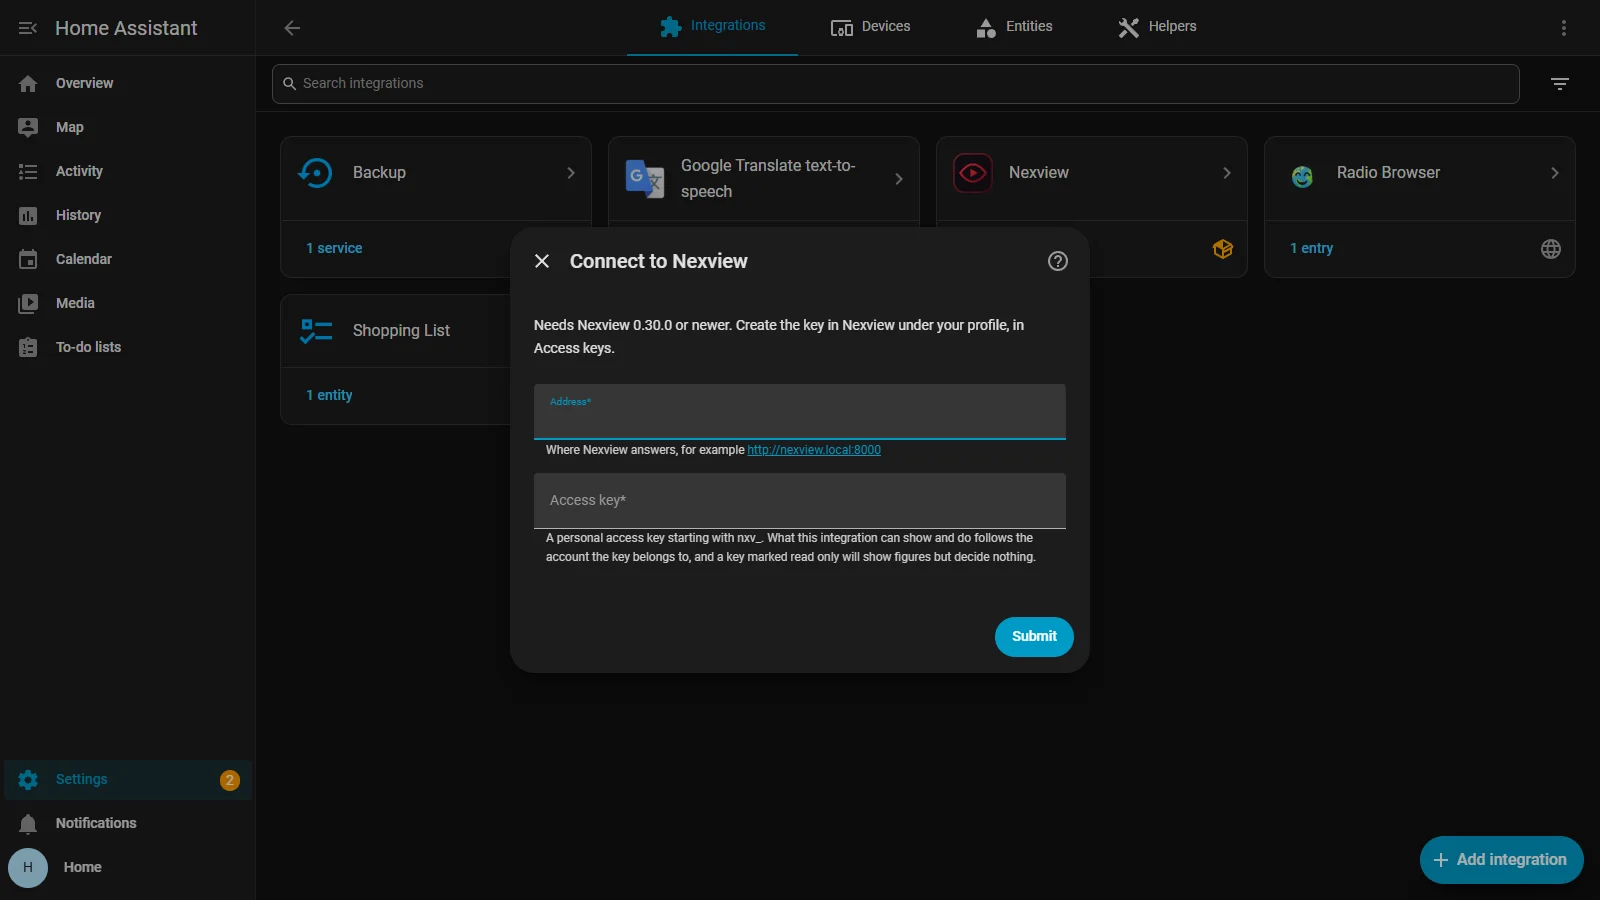Expand the Nexview integration chevron

point(1227,173)
